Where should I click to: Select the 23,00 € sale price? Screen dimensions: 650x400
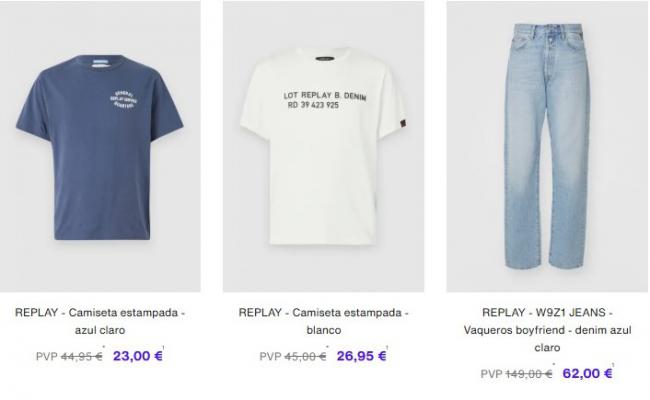pos(138,356)
